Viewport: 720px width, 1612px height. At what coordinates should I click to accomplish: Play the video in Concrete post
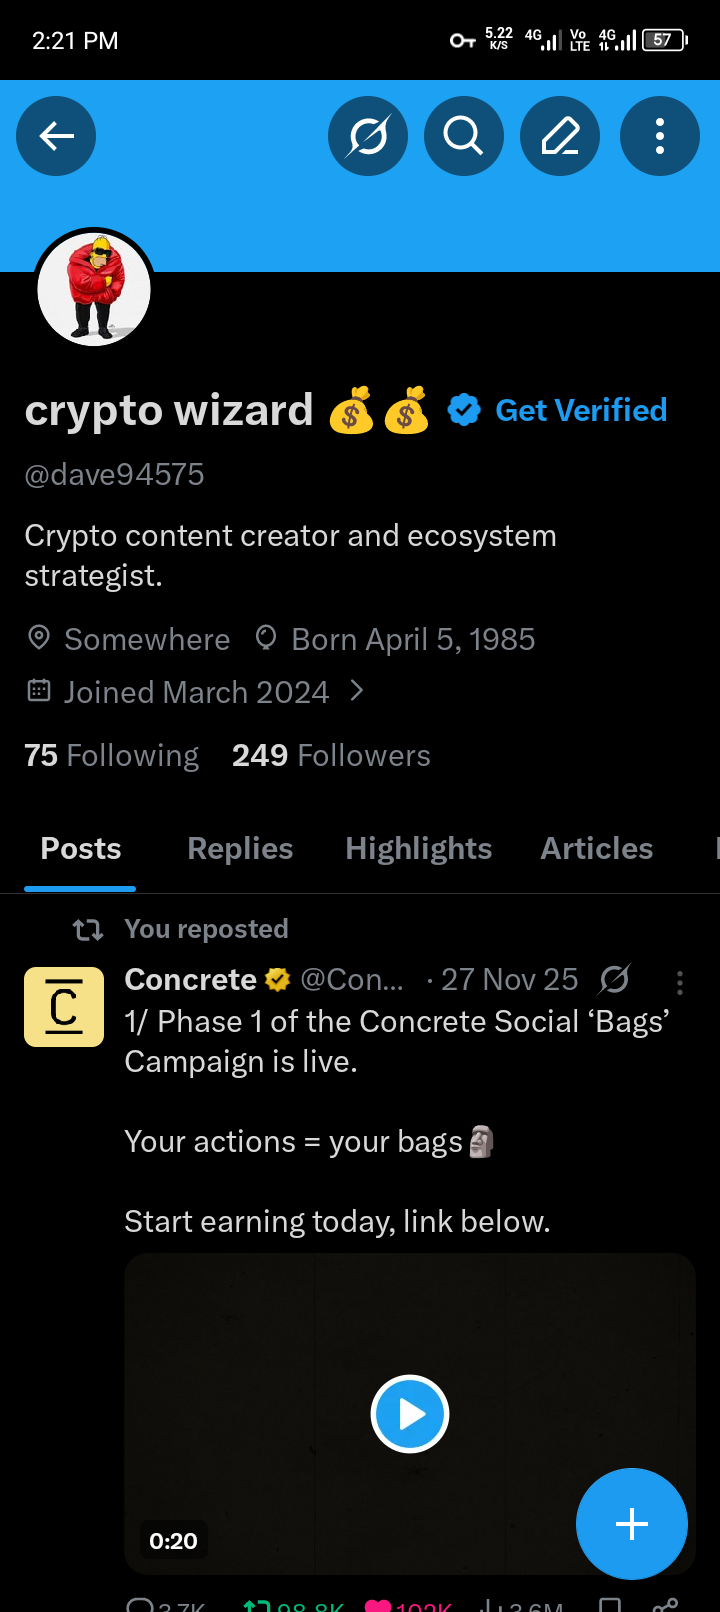pyautogui.click(x=410, y=1414)
